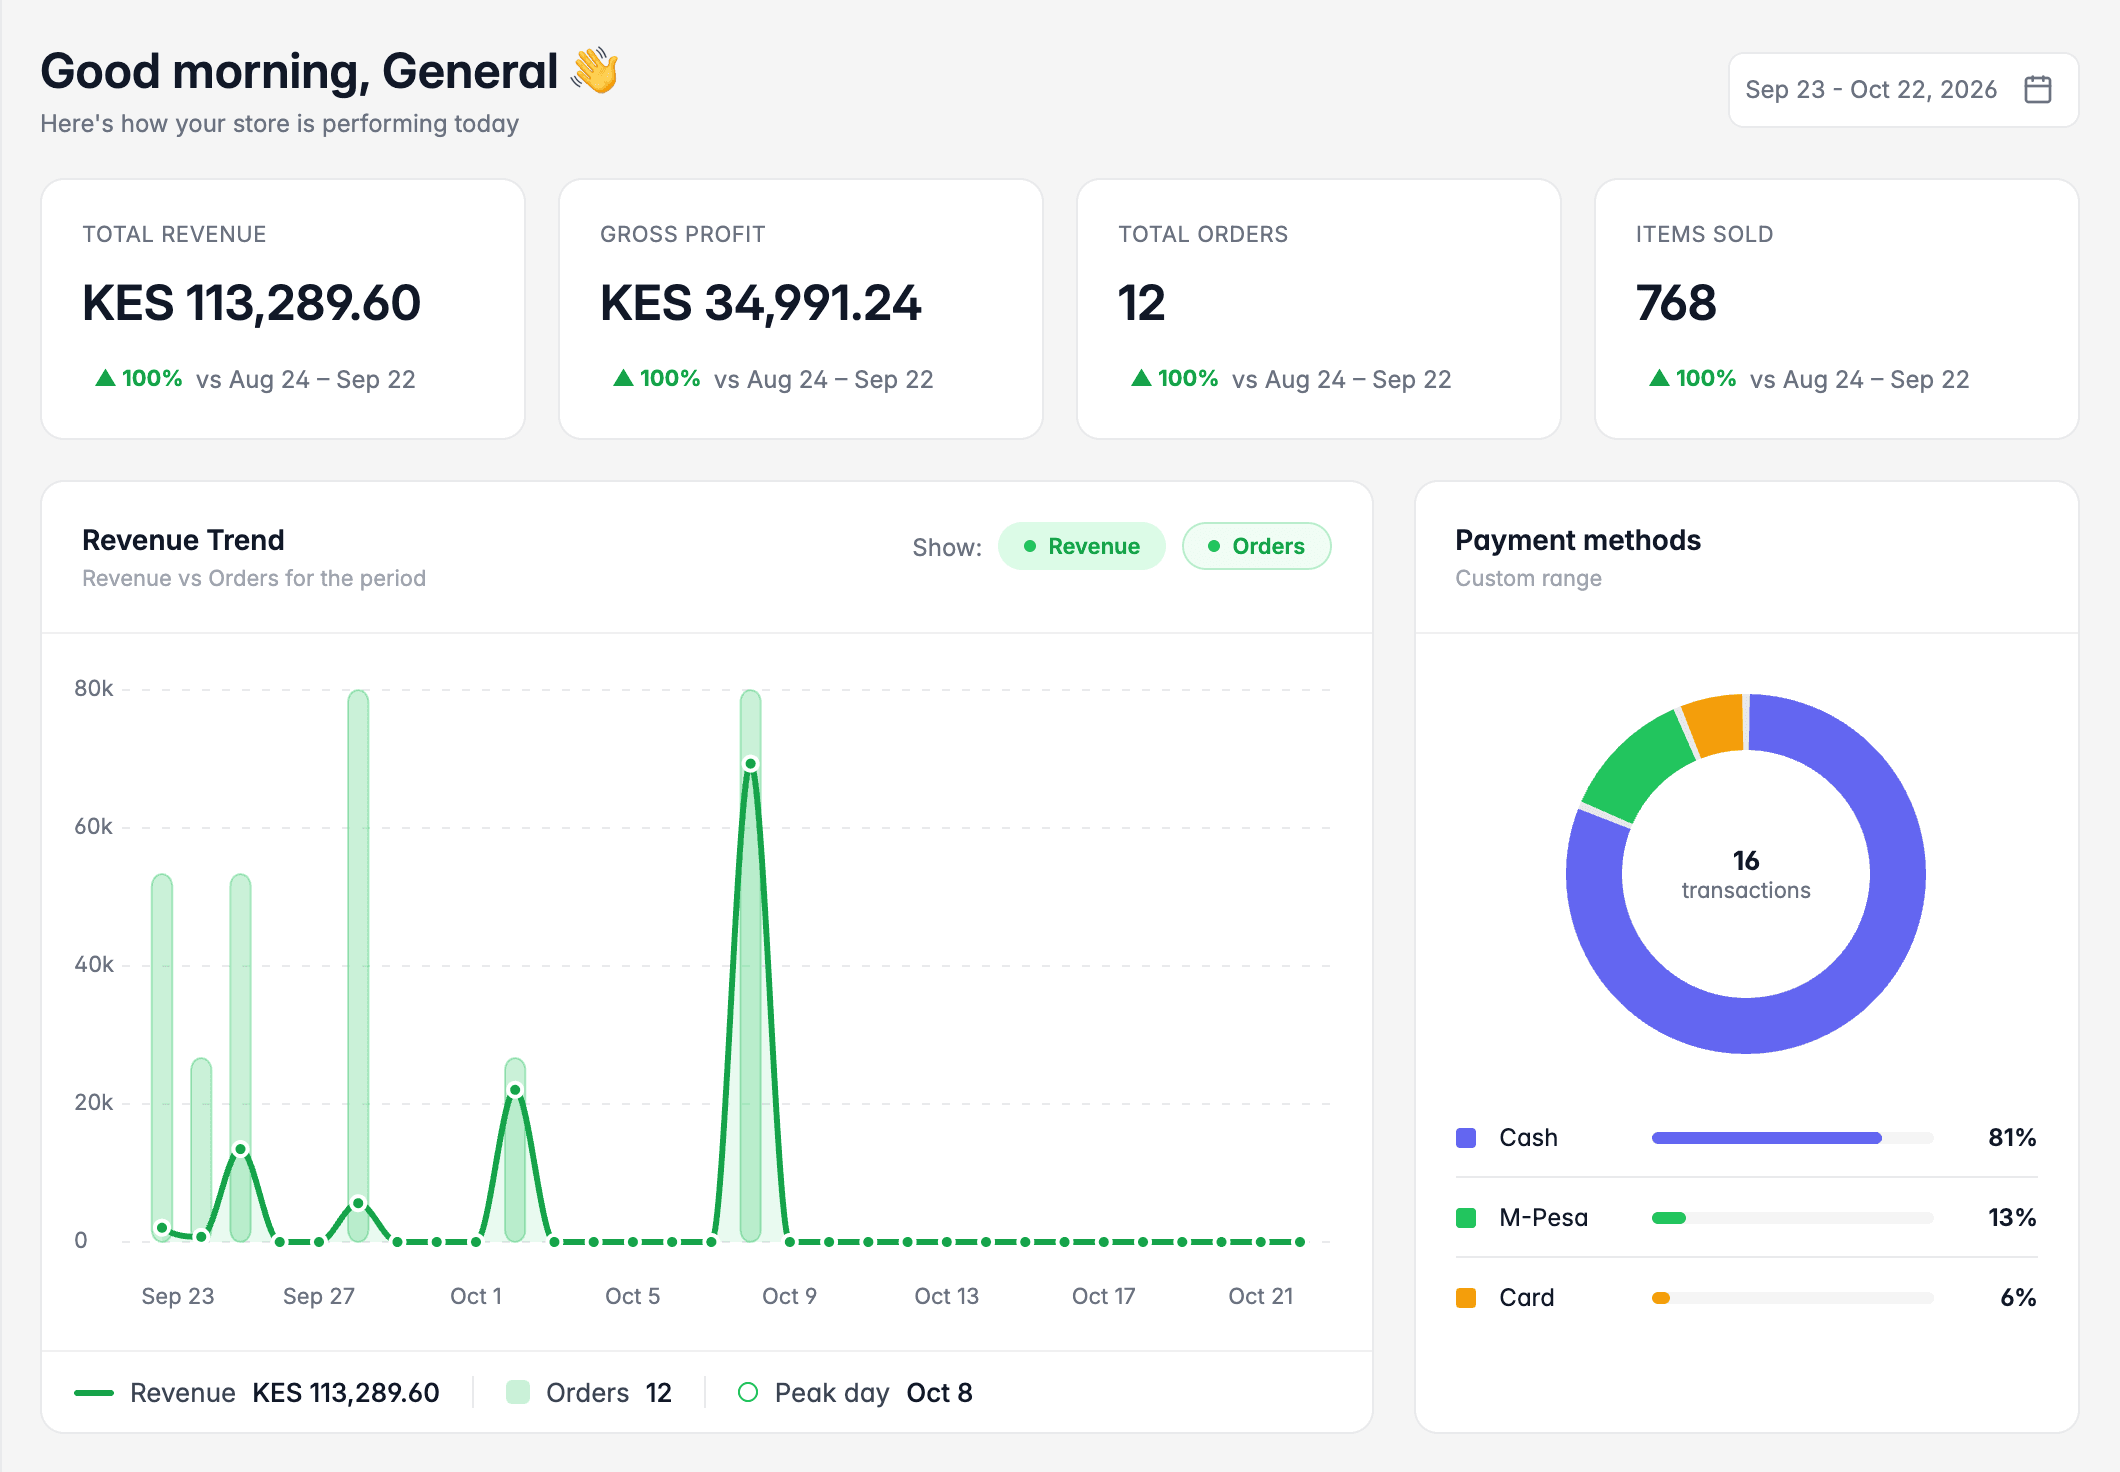This screenshot has height=1472, width=2120.
Task: Click the footer Revenue KES 113,289.60 value
Action: pyautogui.click(x=346, y=1392)
